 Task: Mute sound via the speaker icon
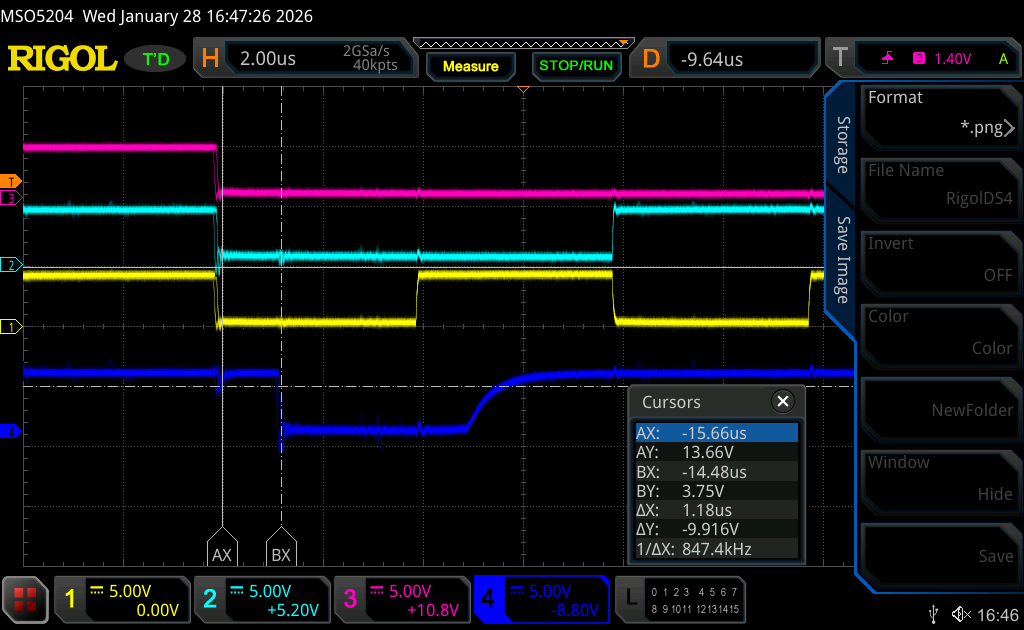[x=961, y=613]
